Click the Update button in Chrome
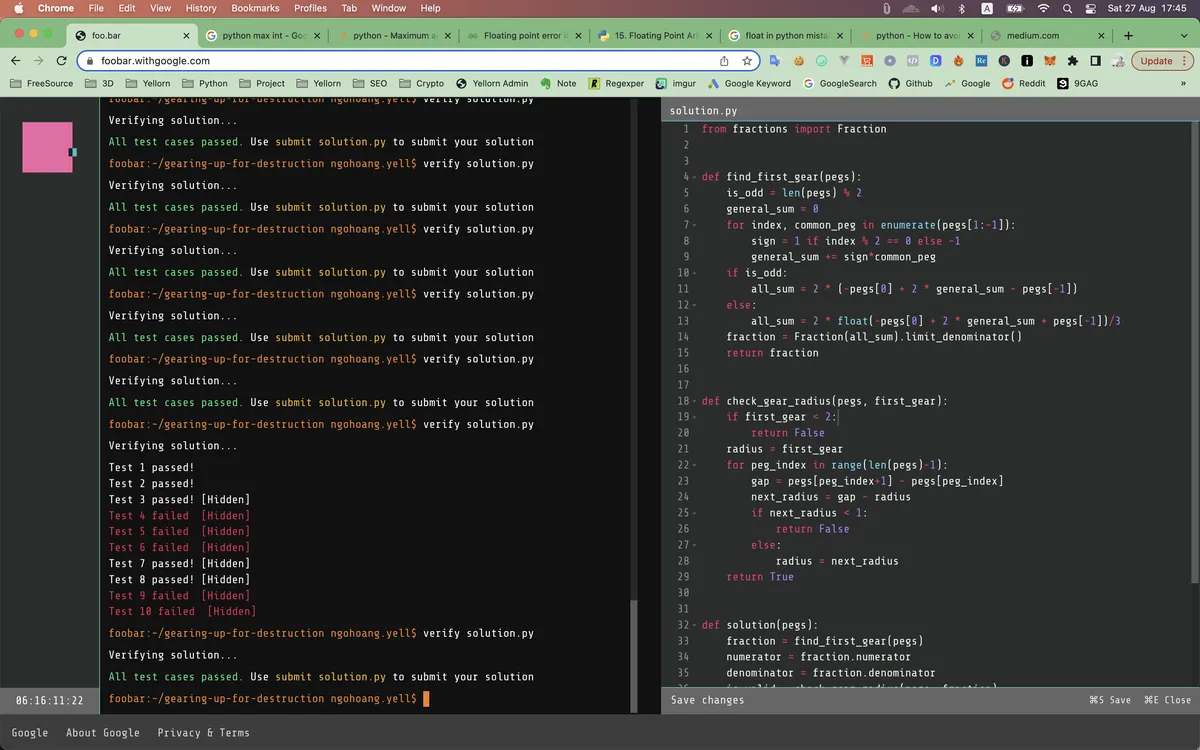 point(1162,61)
